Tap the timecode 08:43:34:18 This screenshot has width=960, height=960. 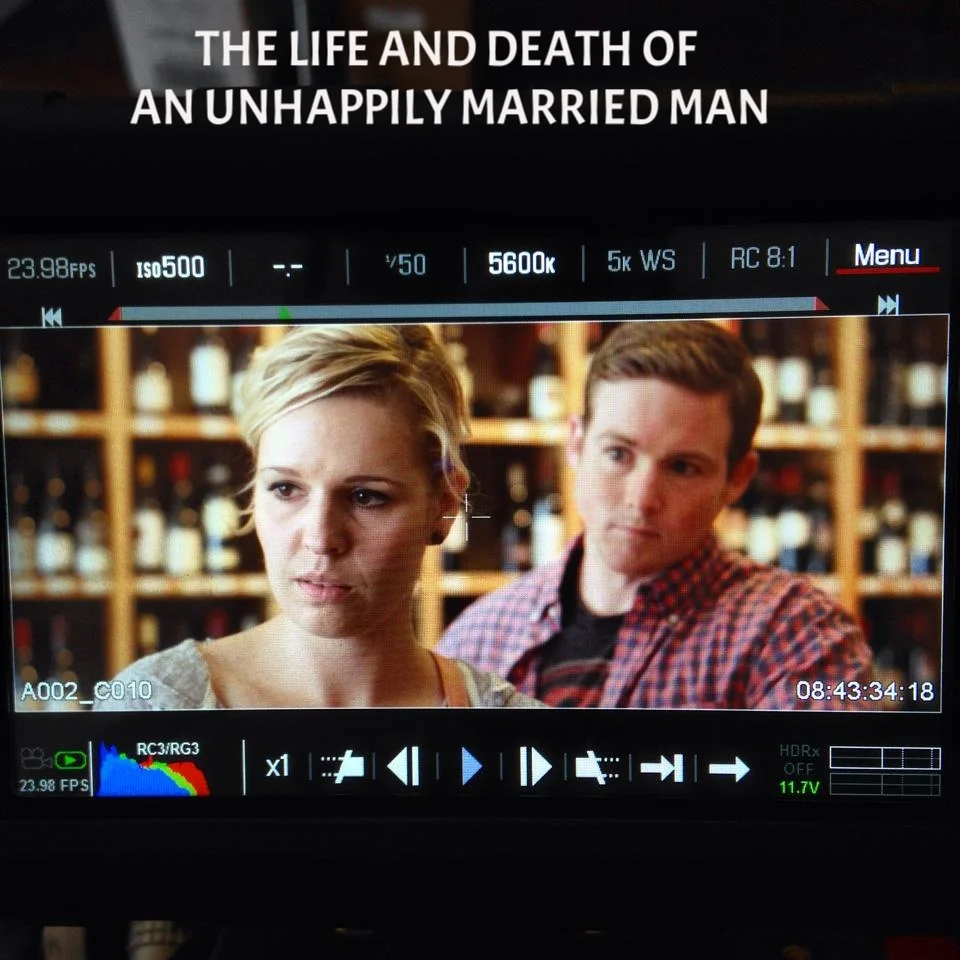coord(864,691)
